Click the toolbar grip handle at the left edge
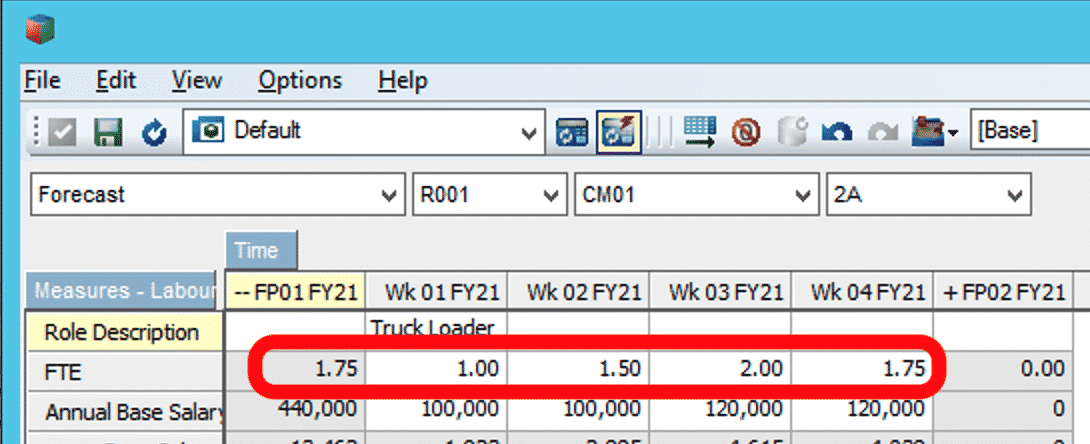The height and width of the screenshot is (444, 1090). pyautogui.click(x=37, y=131)
